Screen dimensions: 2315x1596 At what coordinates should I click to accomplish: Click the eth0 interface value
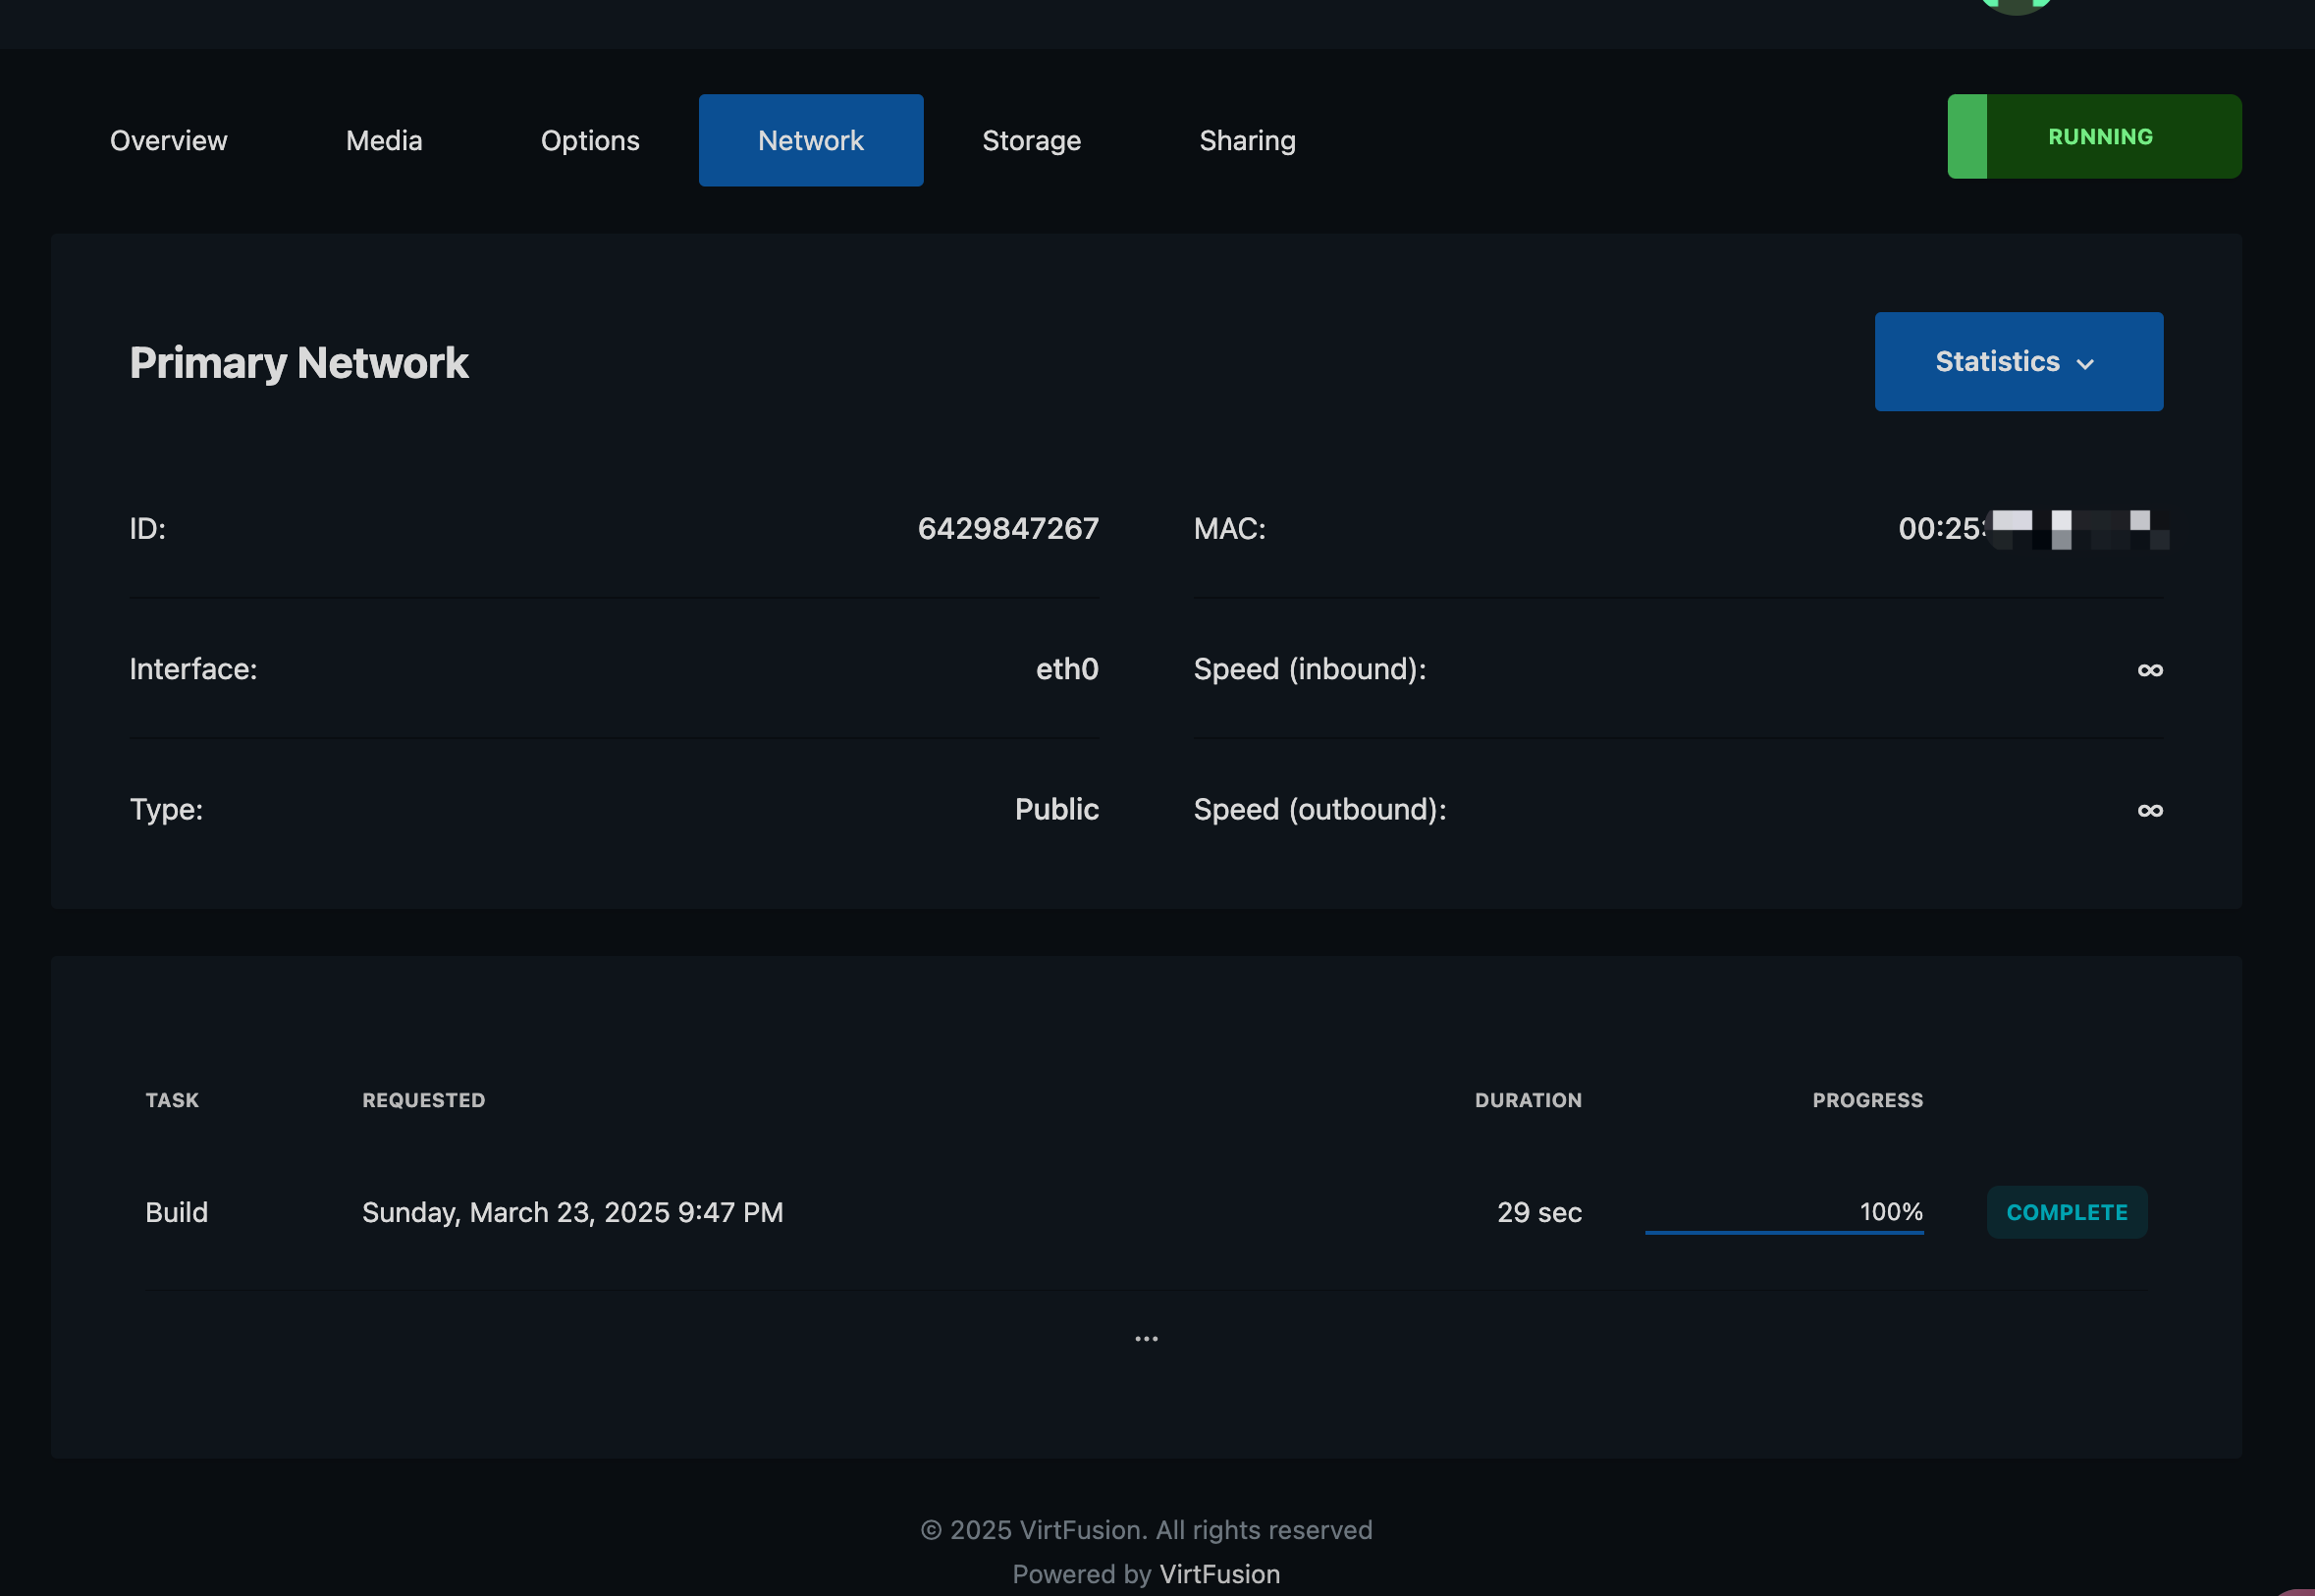click(x=1067, y=669)
